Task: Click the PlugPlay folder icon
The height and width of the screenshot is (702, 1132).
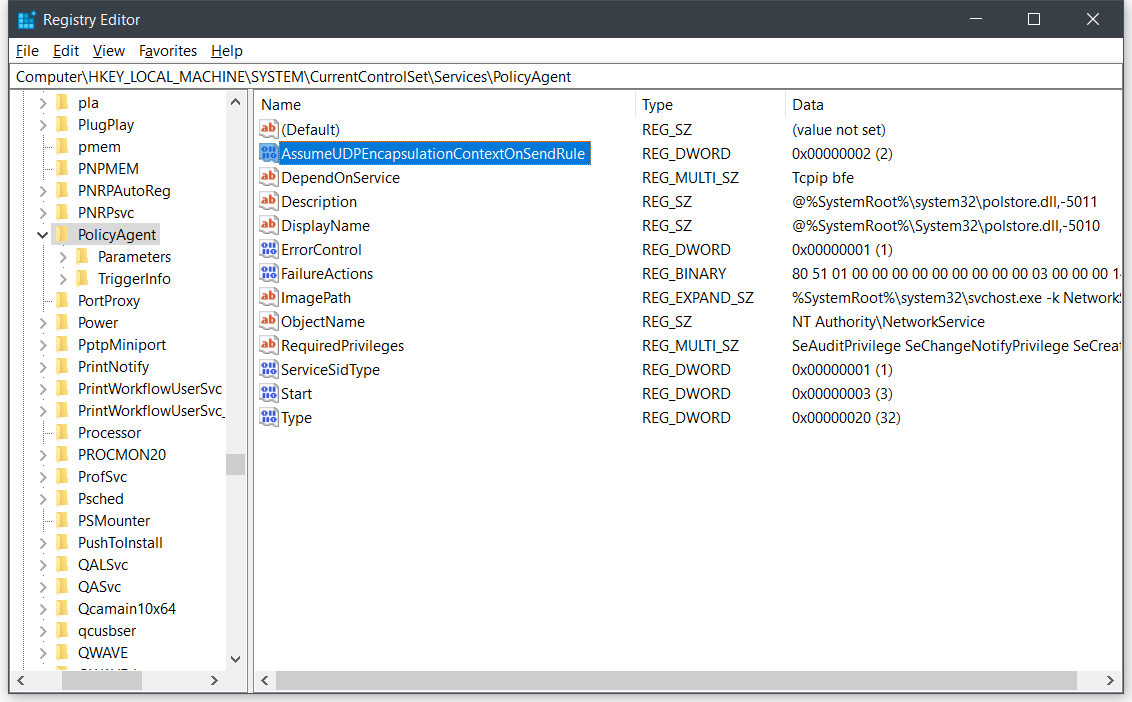Action: (63, 124)
